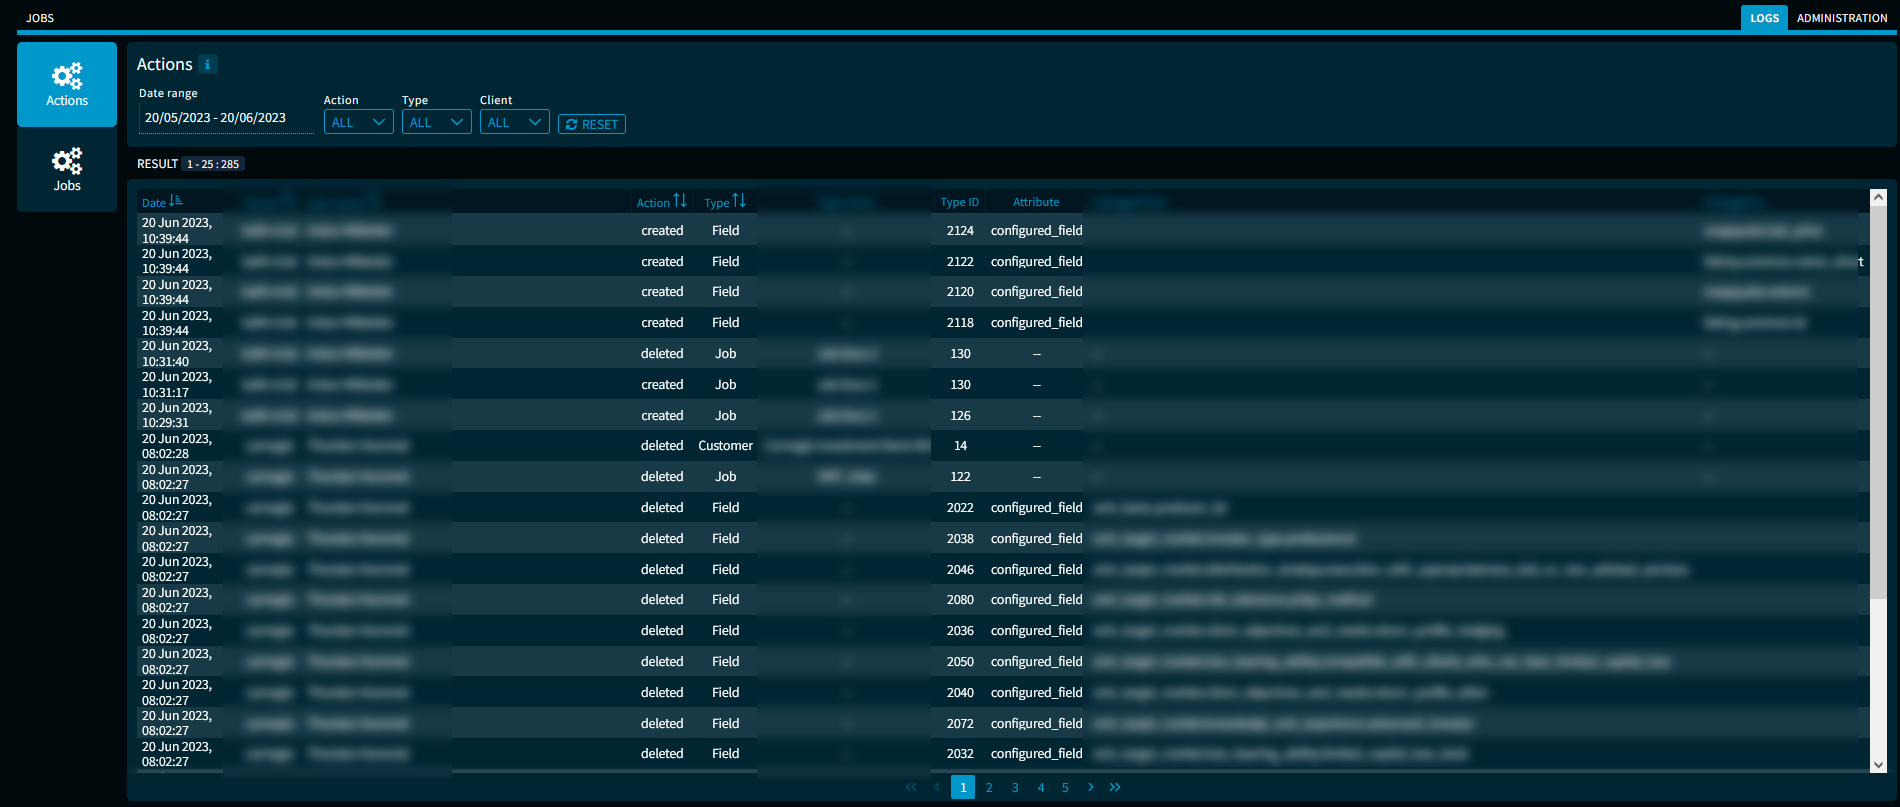Select current page 1 button
This screenshot has width=1900, height=807.
click(963, 787)
